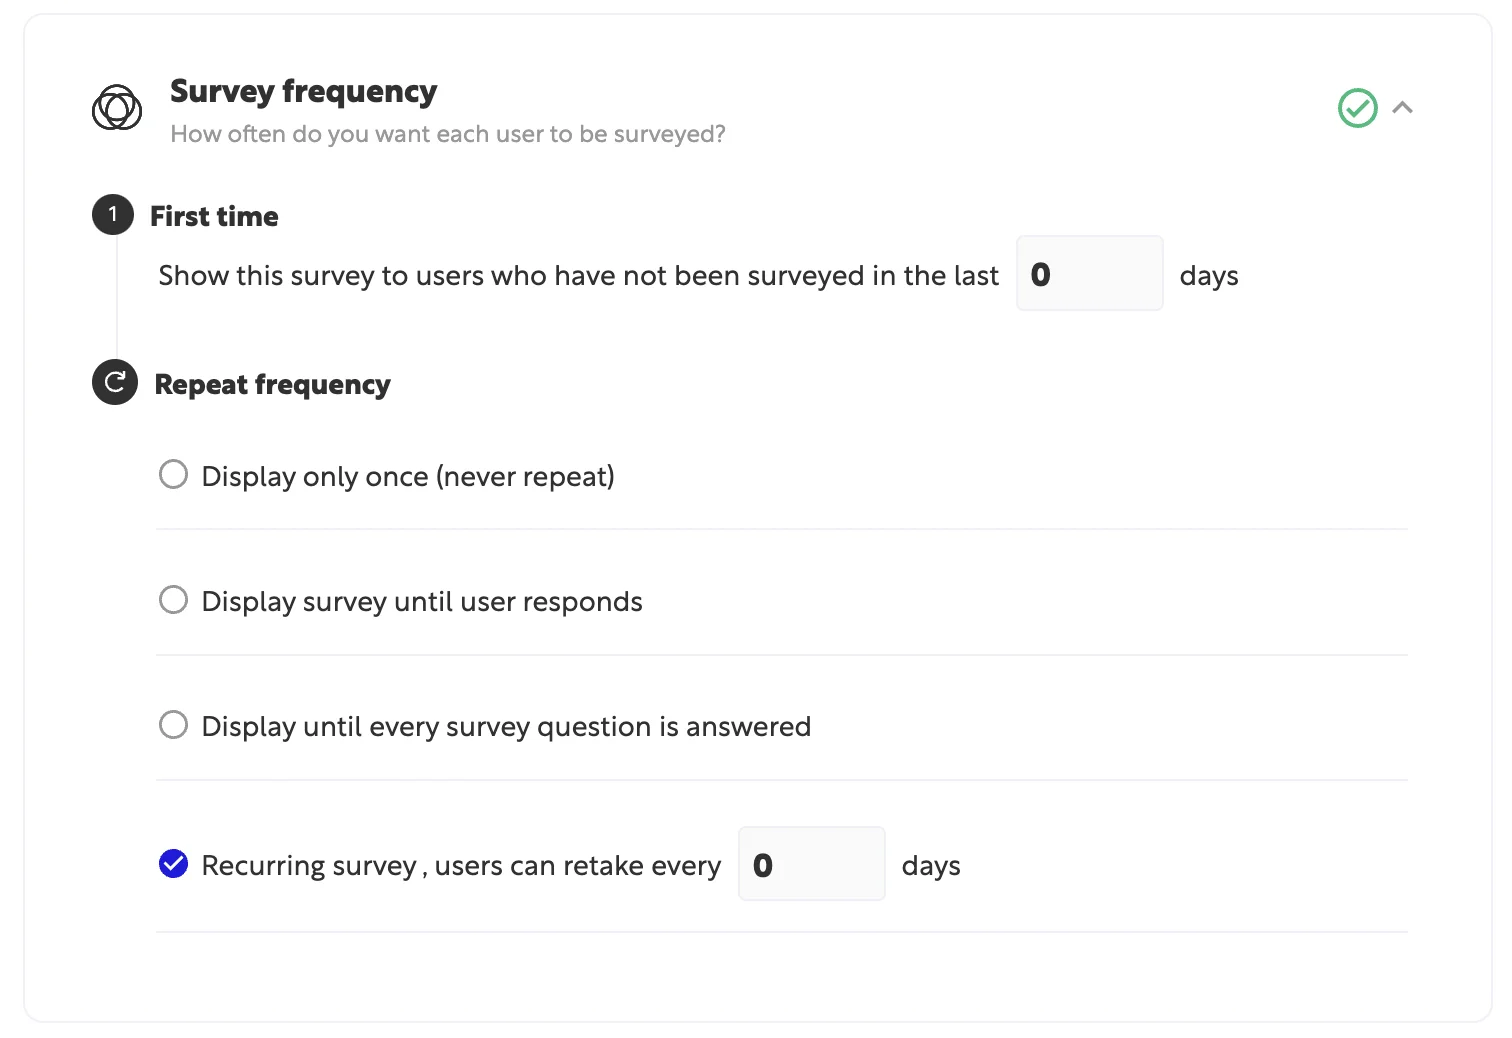
Task: Click the recurring survey days input field
Action: click(x=811, y=864)
